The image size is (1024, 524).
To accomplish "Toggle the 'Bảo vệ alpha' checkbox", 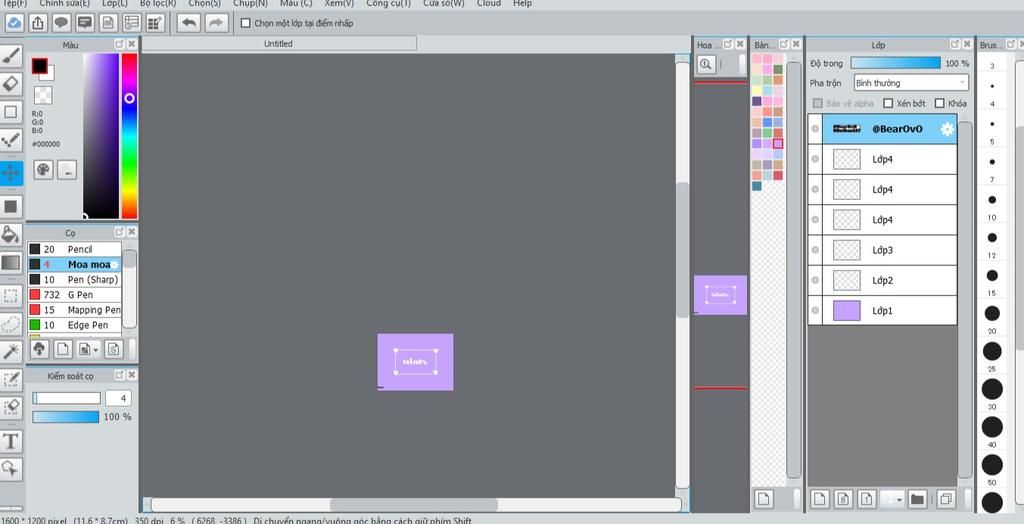I will click(x=818, y=103).
